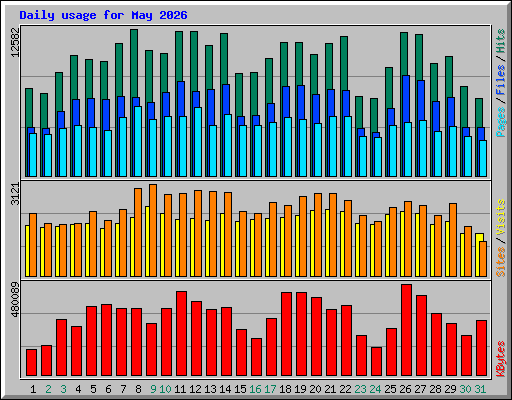Click day 14 on the x-axis
The image size is (512, 400).
(225, 389)
